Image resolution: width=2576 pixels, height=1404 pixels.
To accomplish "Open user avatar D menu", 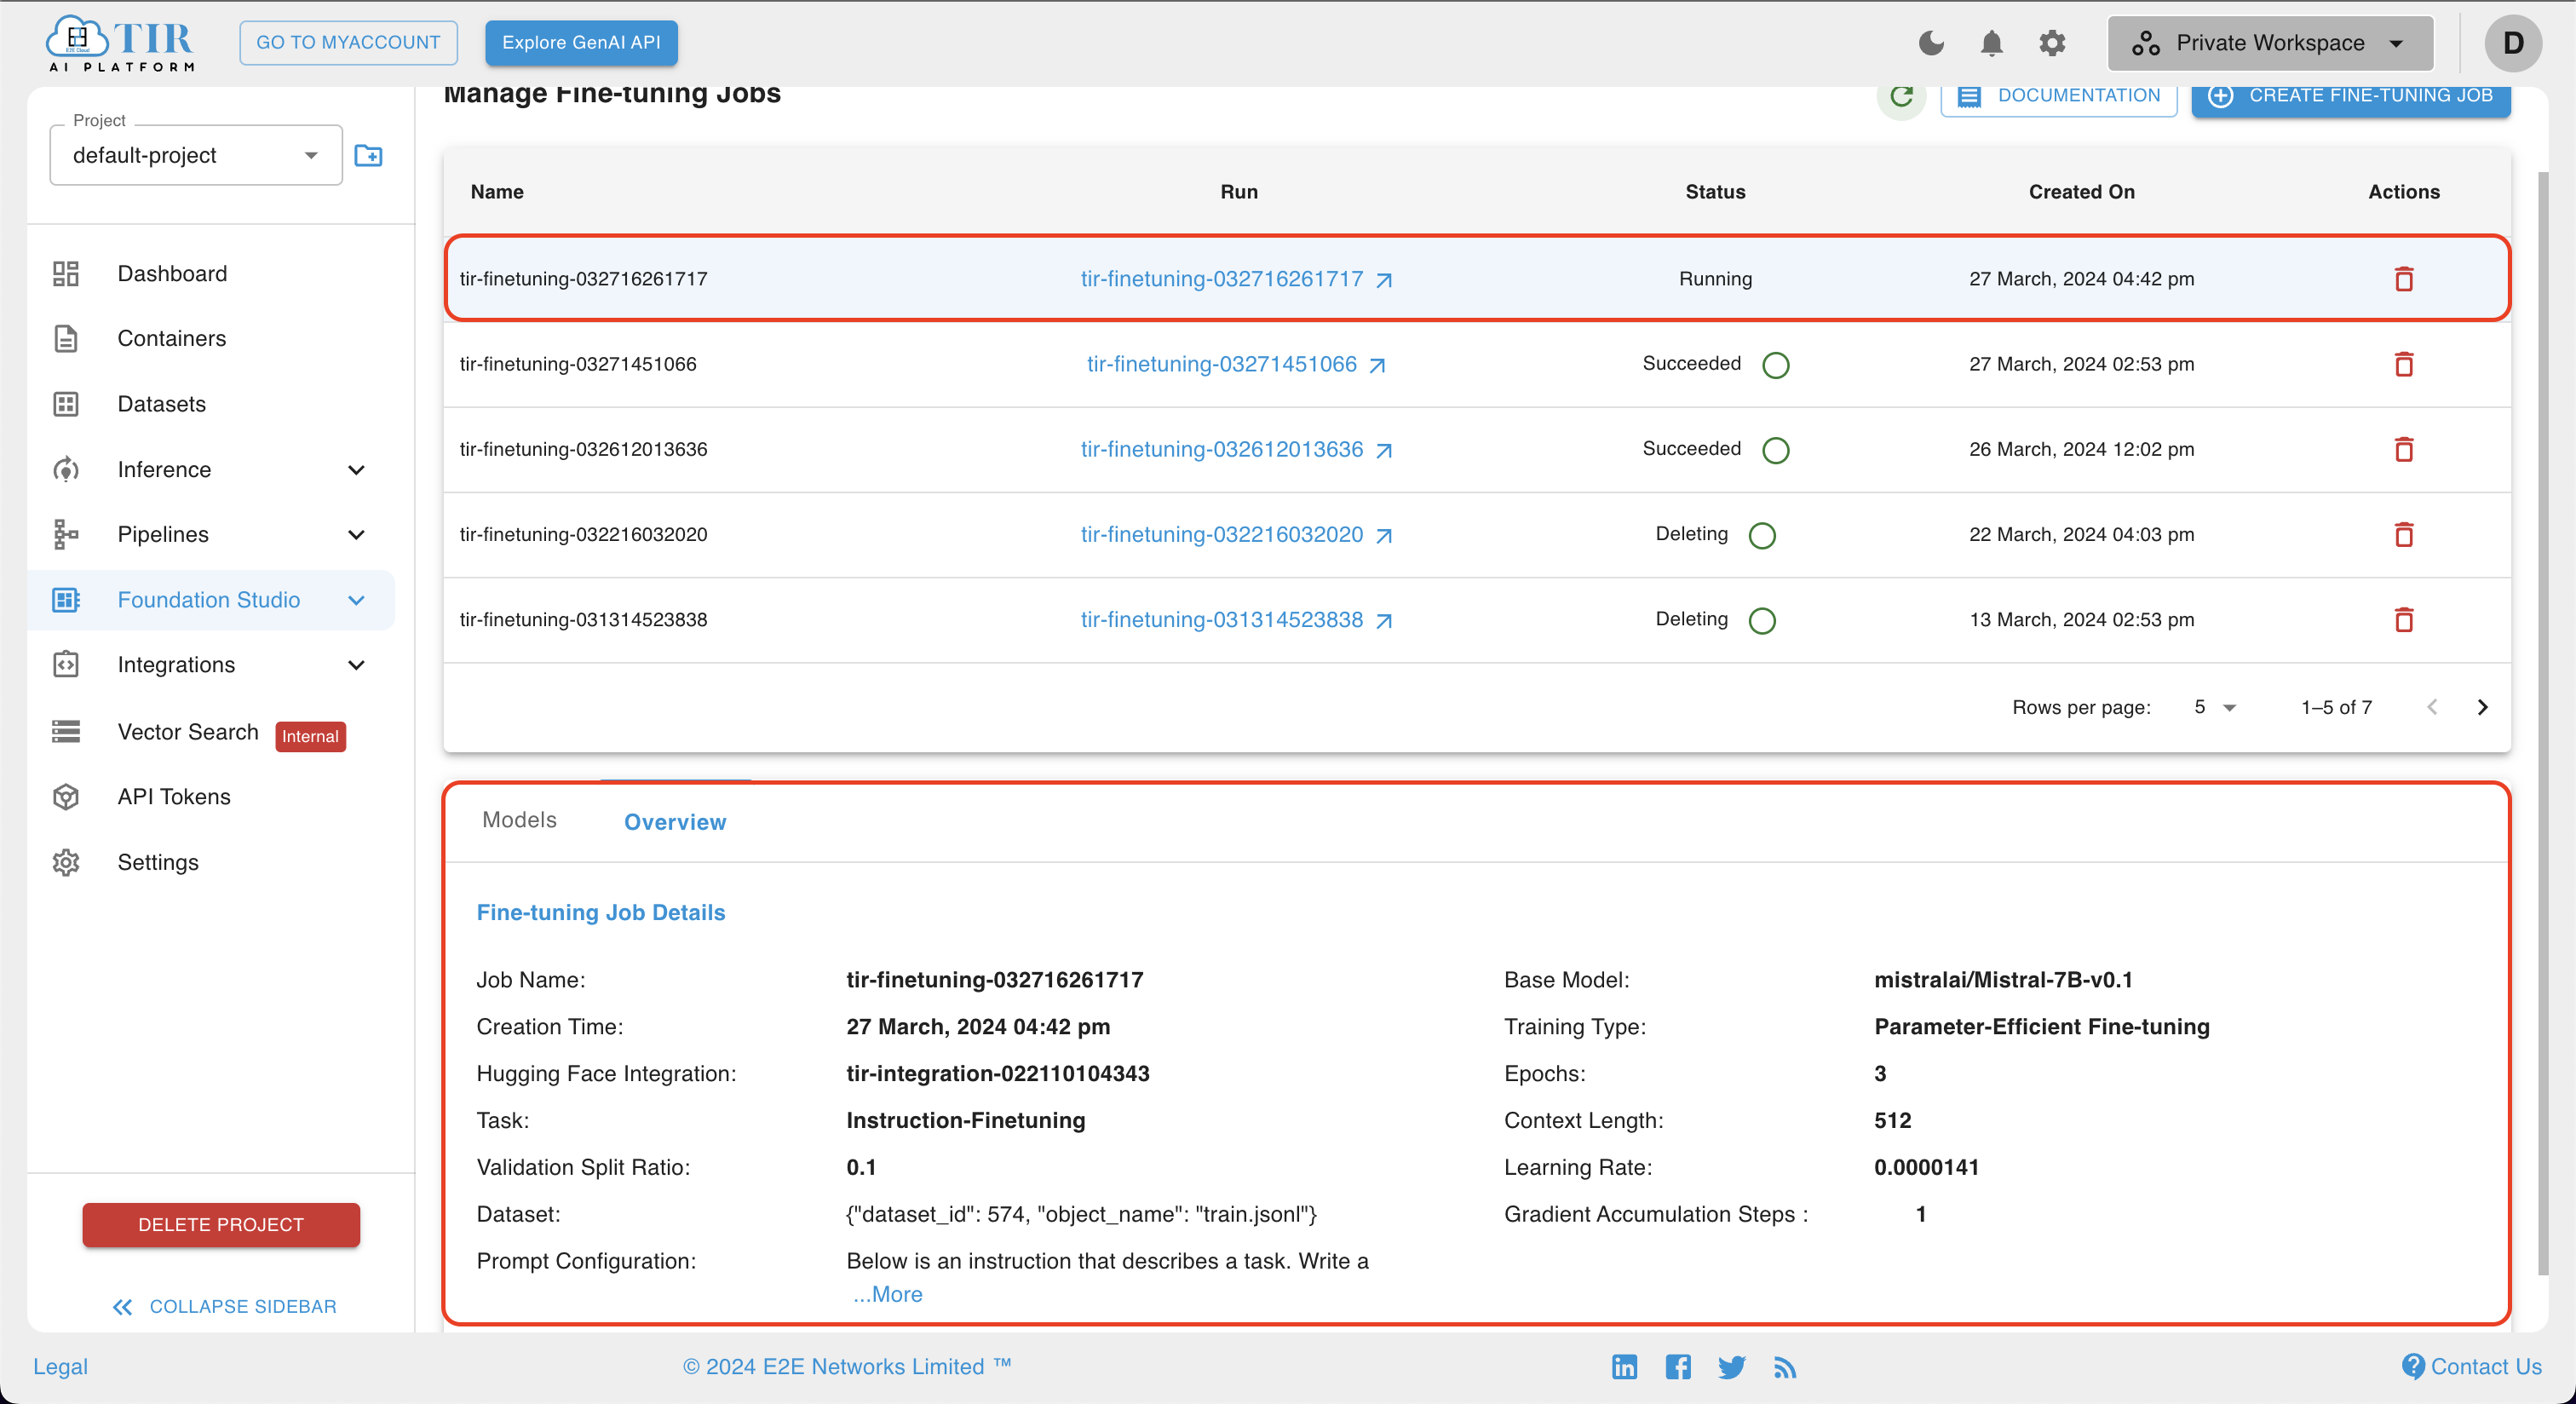I will pyautogui.click(x=2513, y=43).
